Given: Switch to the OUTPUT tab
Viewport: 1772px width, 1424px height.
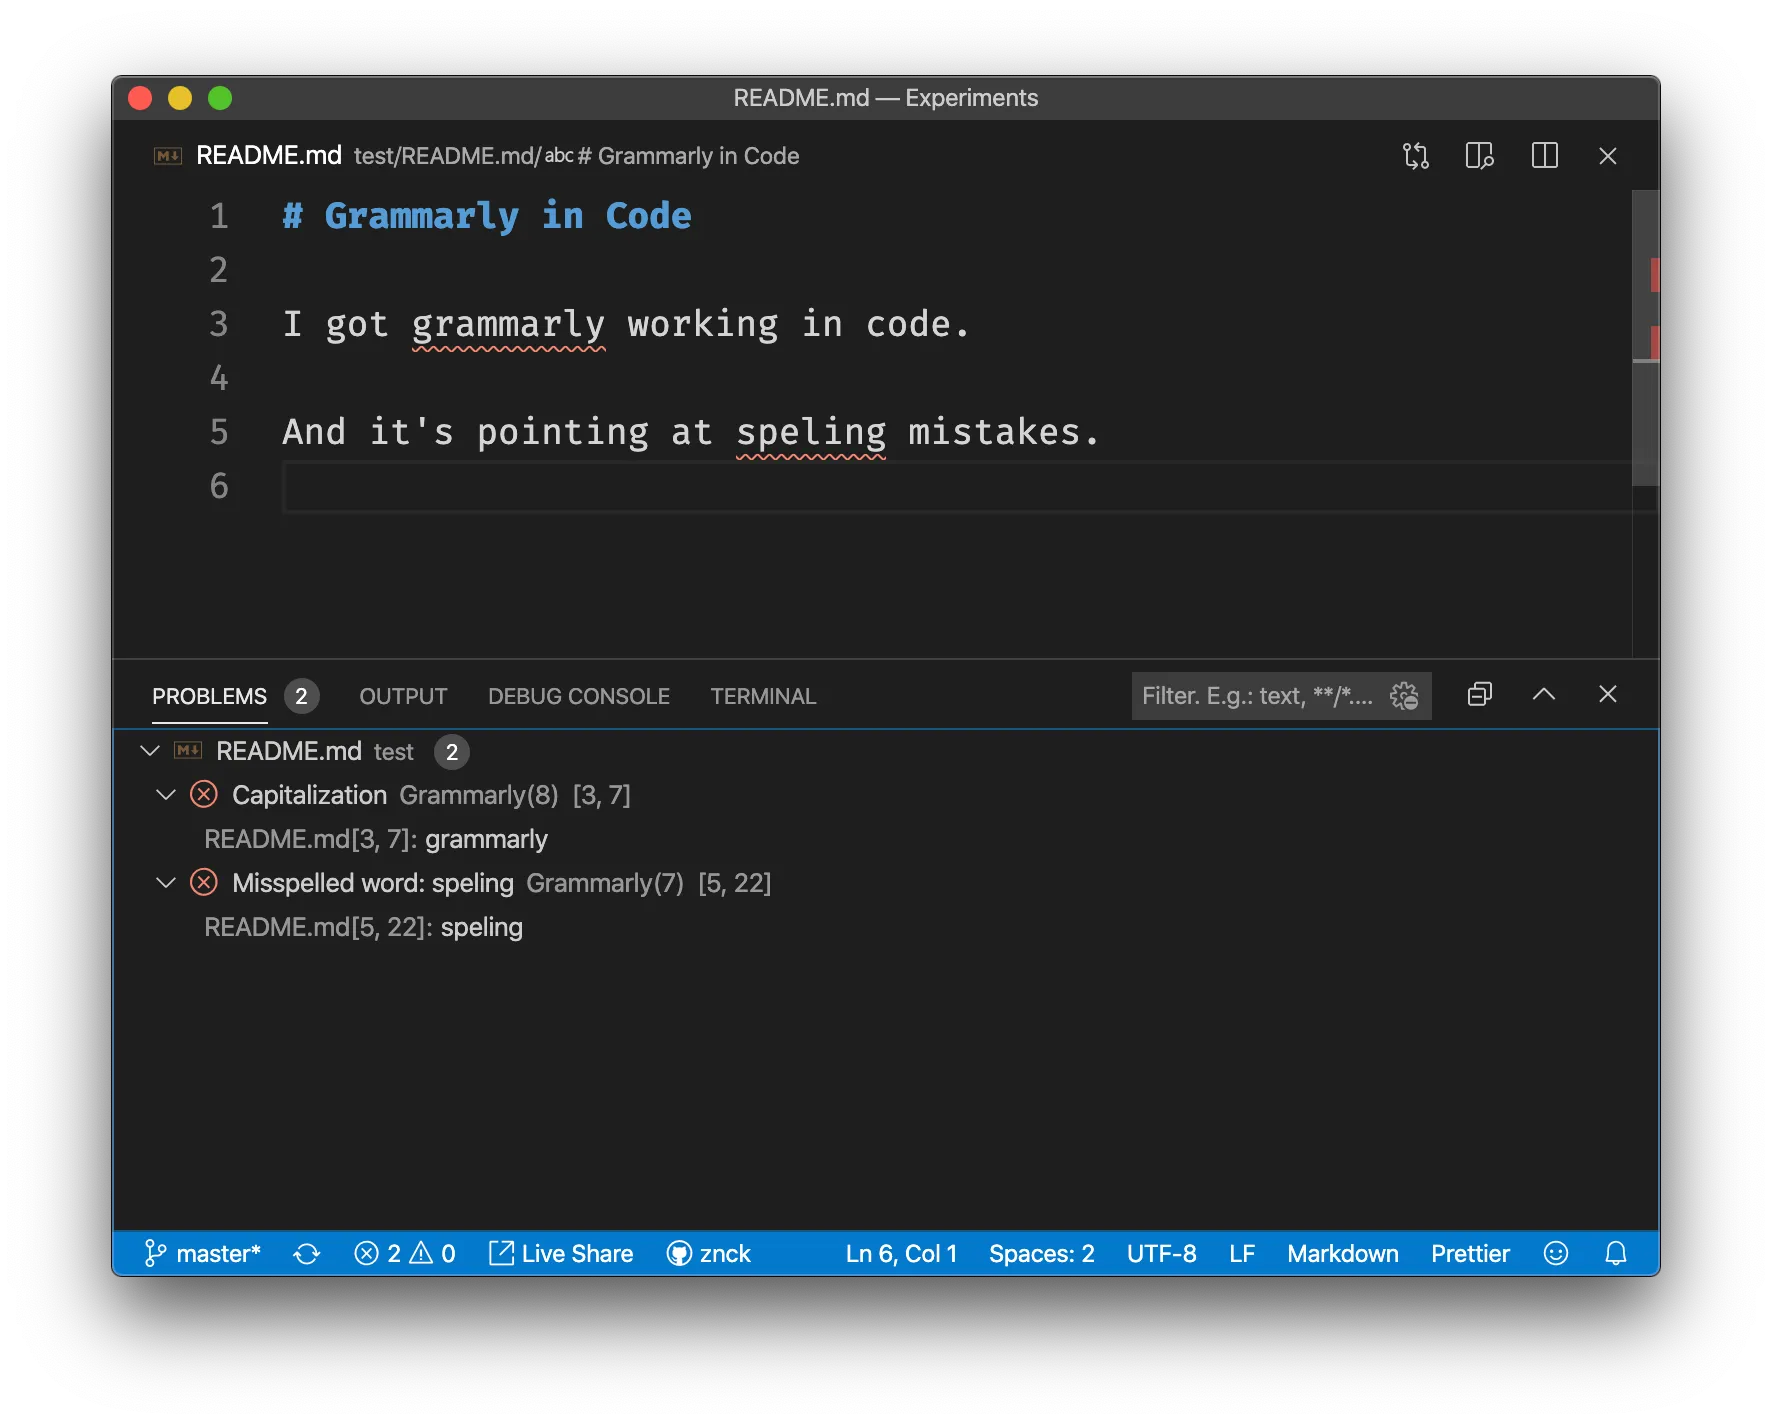Looking at the screenshot, I should (403, 696).
